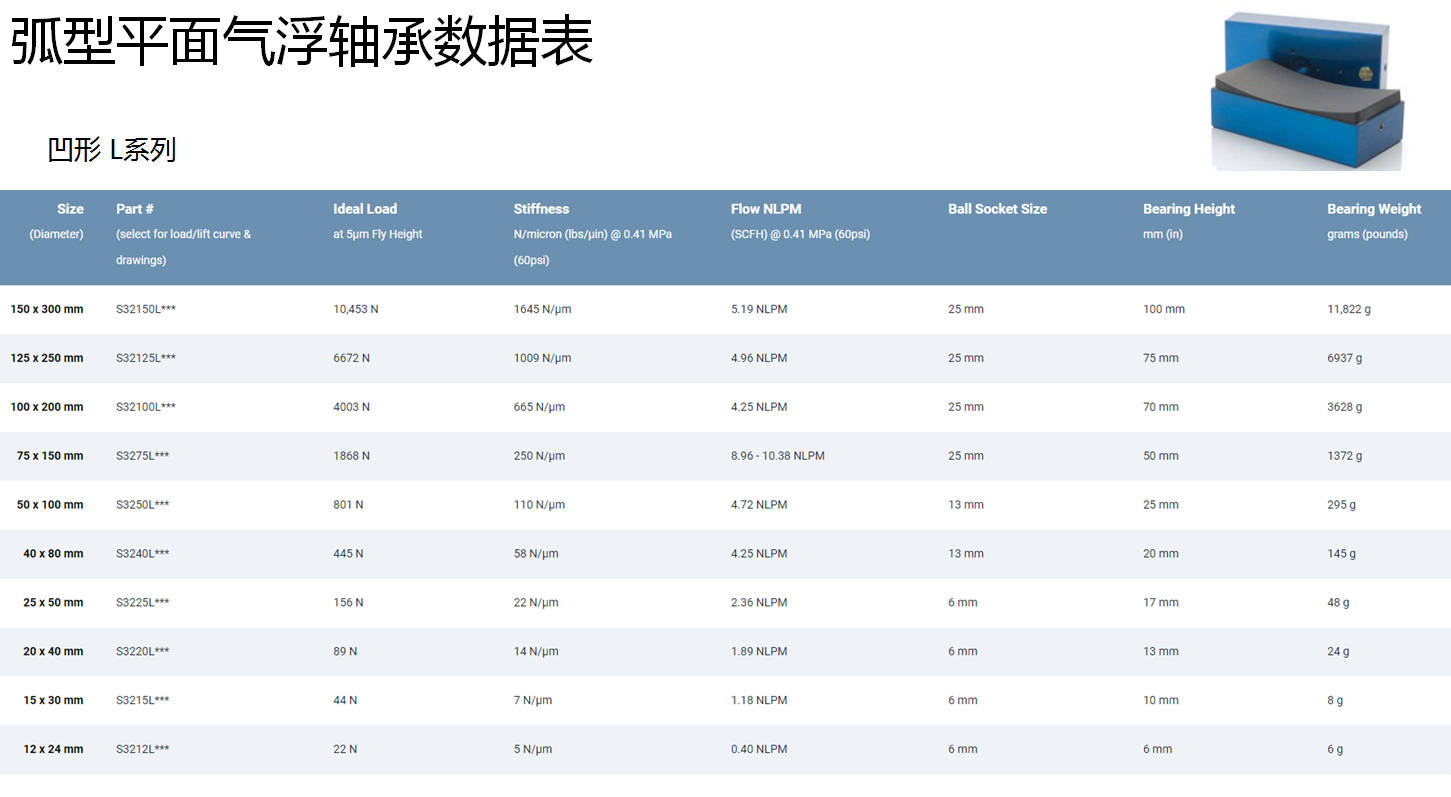
Task: Click the Stiffness column header
Action: tap(541, 209)
